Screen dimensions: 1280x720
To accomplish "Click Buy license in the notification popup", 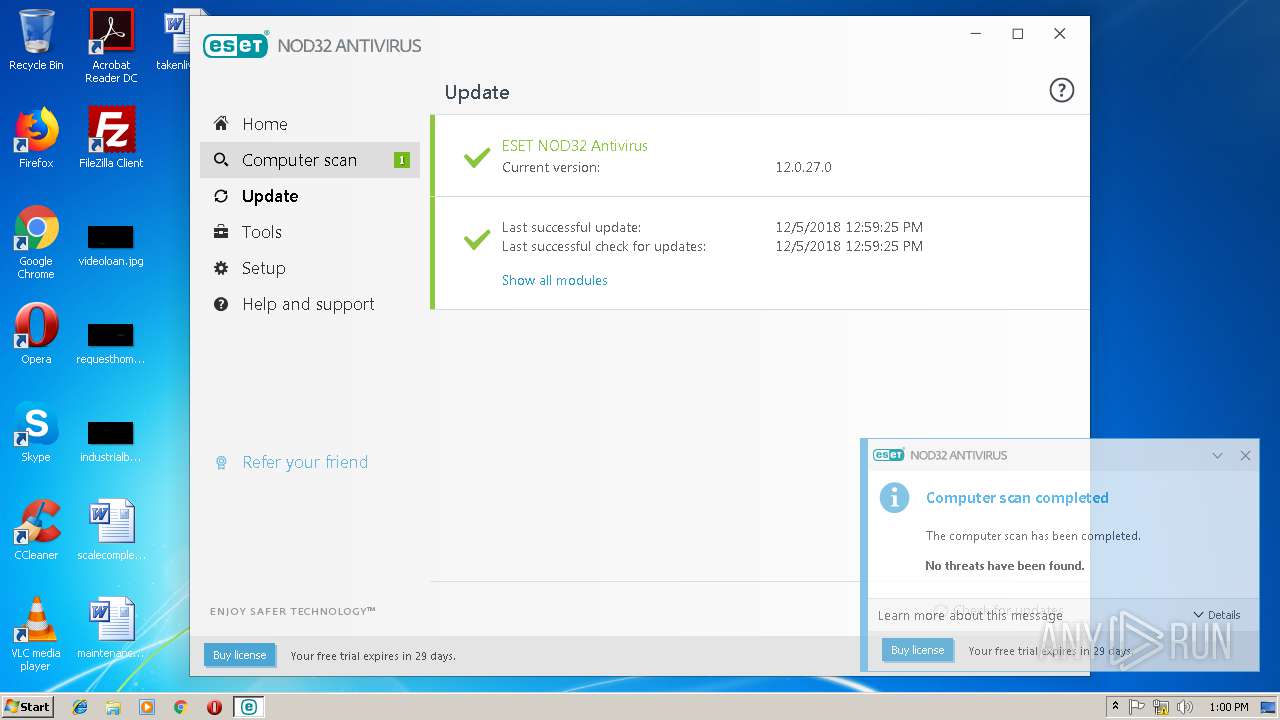I will tap(917, 650).
